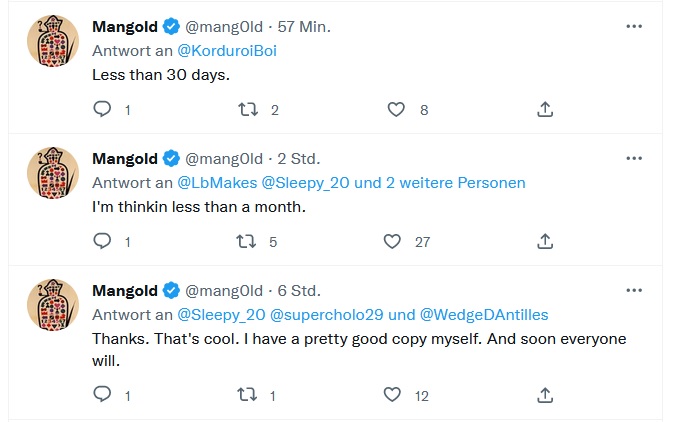The height and width of the screenshot is (422, 685).
Task: Open more options on the 57 Min. tweet
Action: 634,26
